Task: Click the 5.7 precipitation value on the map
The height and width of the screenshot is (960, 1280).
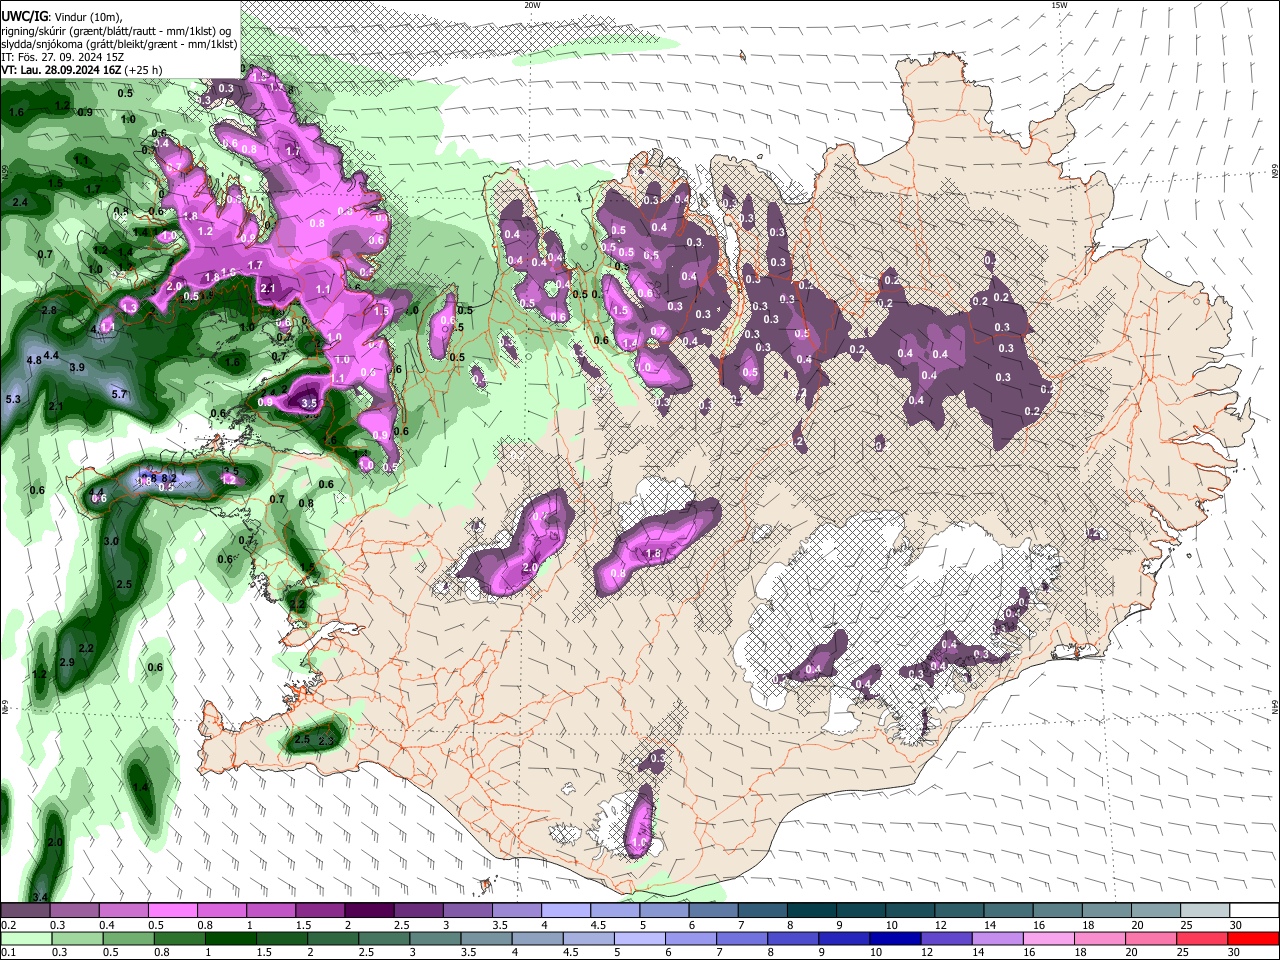Action: (x=119, y=394)
